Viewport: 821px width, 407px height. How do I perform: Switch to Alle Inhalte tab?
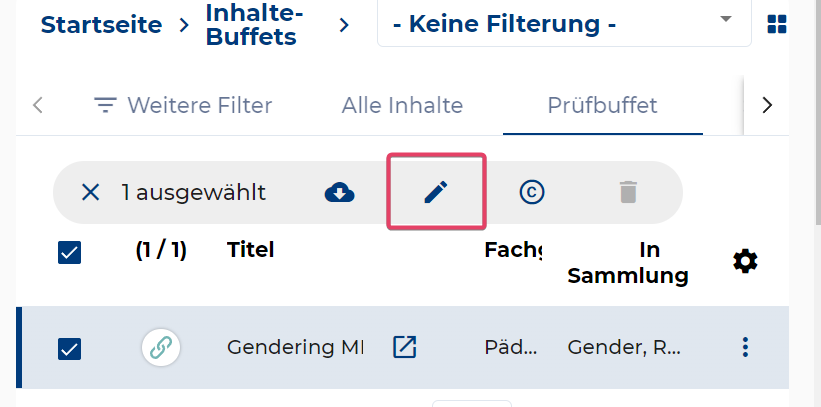(402, 105)
